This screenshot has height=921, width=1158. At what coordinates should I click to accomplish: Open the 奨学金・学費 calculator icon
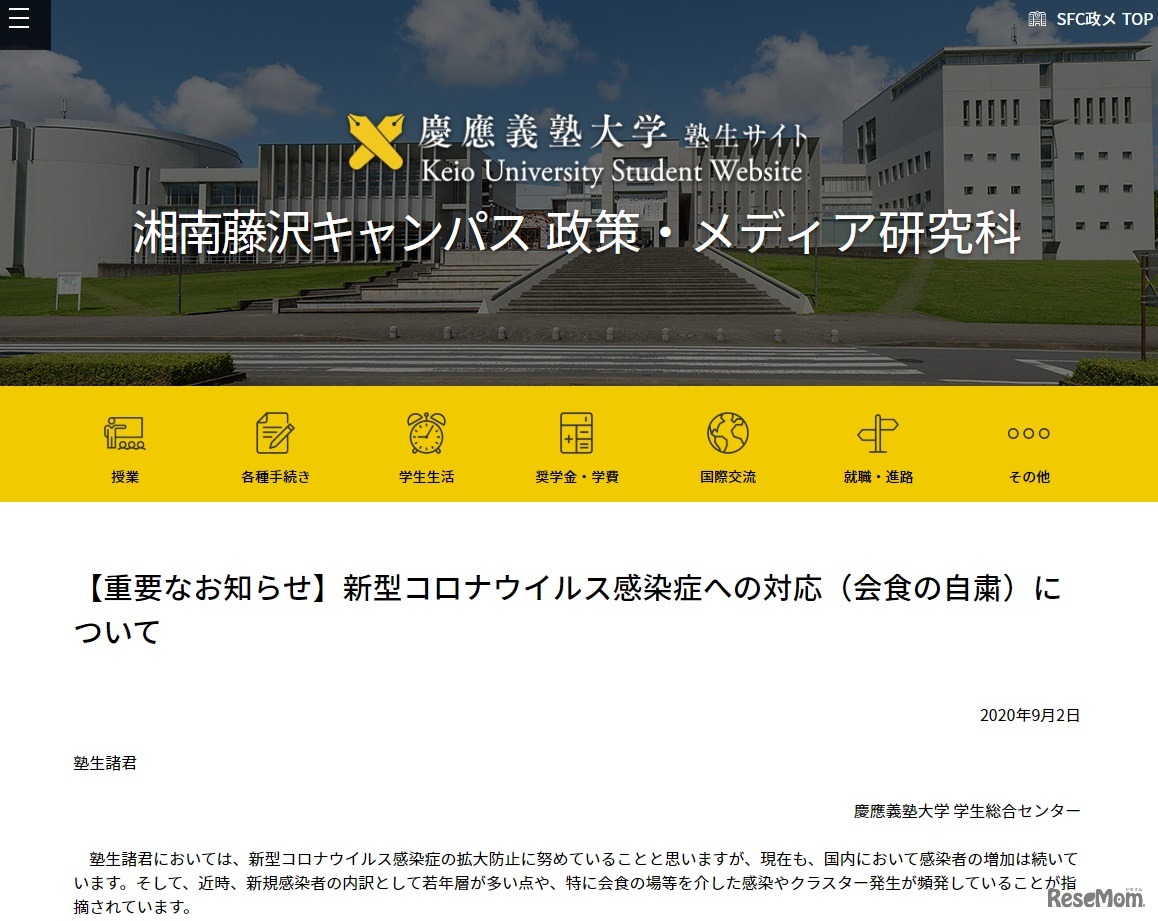point(576,433)
